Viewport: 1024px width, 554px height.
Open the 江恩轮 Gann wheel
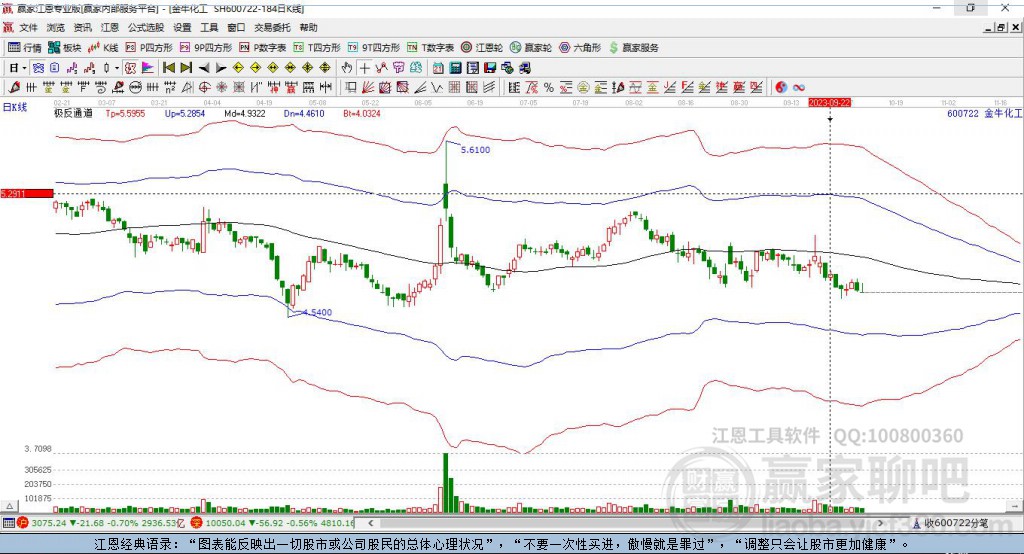482,48
